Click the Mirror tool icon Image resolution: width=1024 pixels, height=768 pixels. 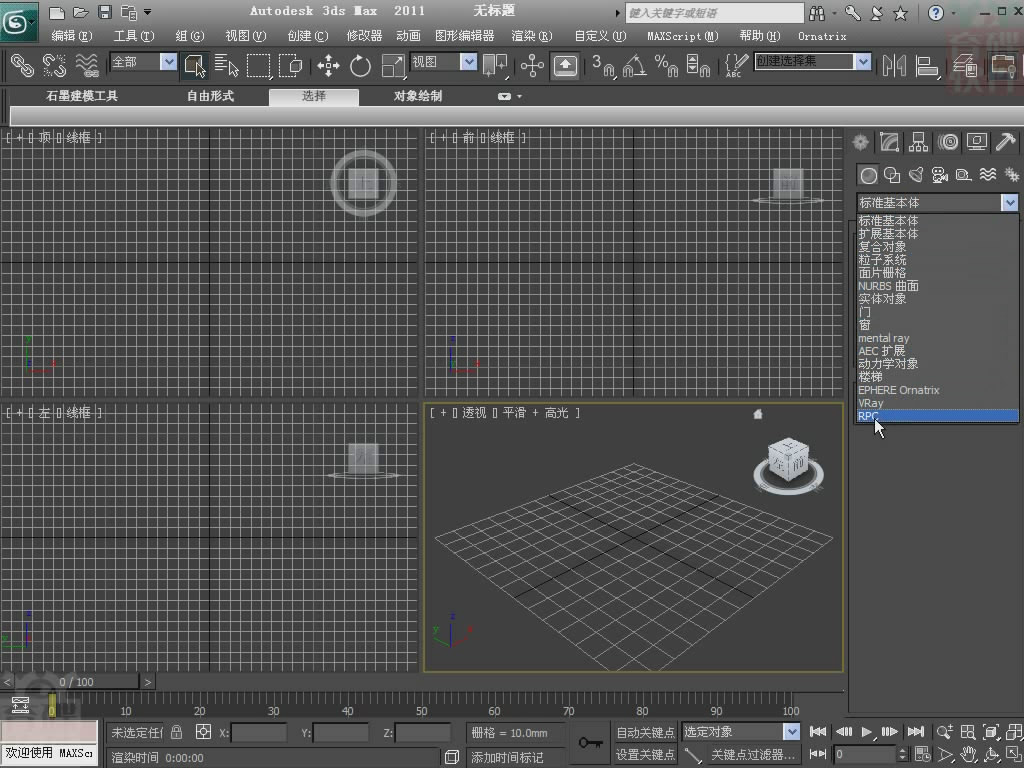tap(894, 65)
